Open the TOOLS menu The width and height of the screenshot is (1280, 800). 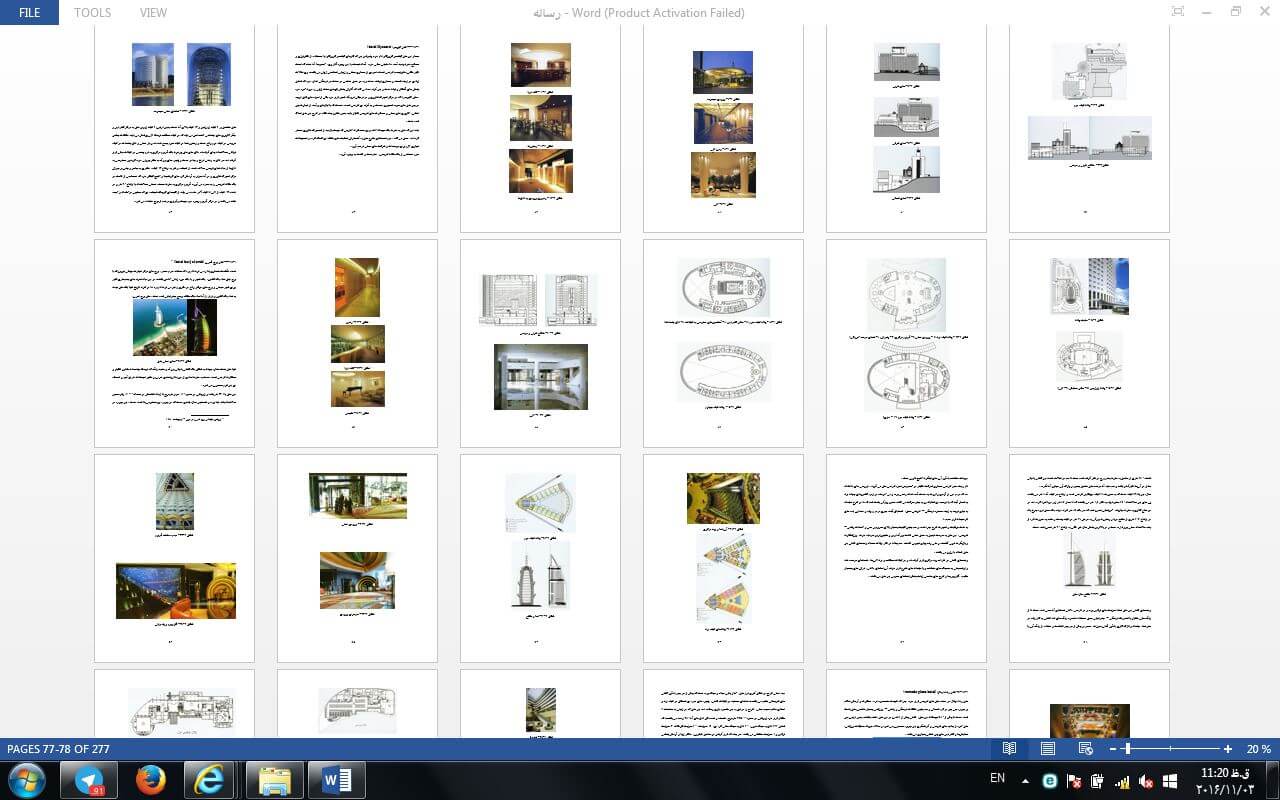pos(92,13)
